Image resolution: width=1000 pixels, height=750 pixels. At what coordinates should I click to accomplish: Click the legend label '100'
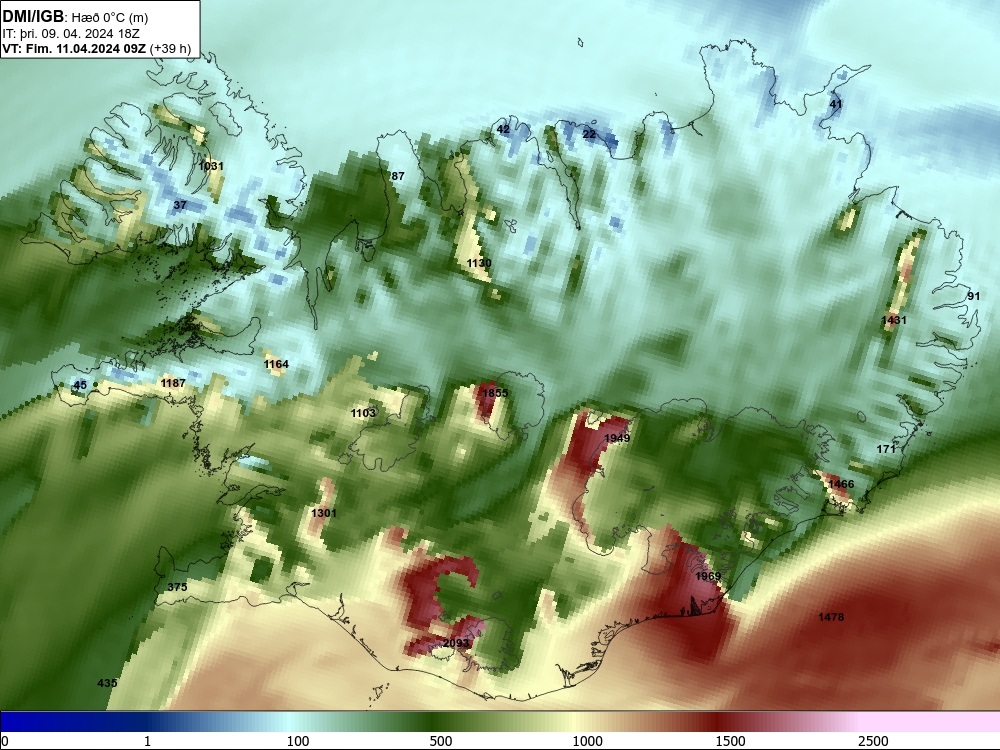298,740
